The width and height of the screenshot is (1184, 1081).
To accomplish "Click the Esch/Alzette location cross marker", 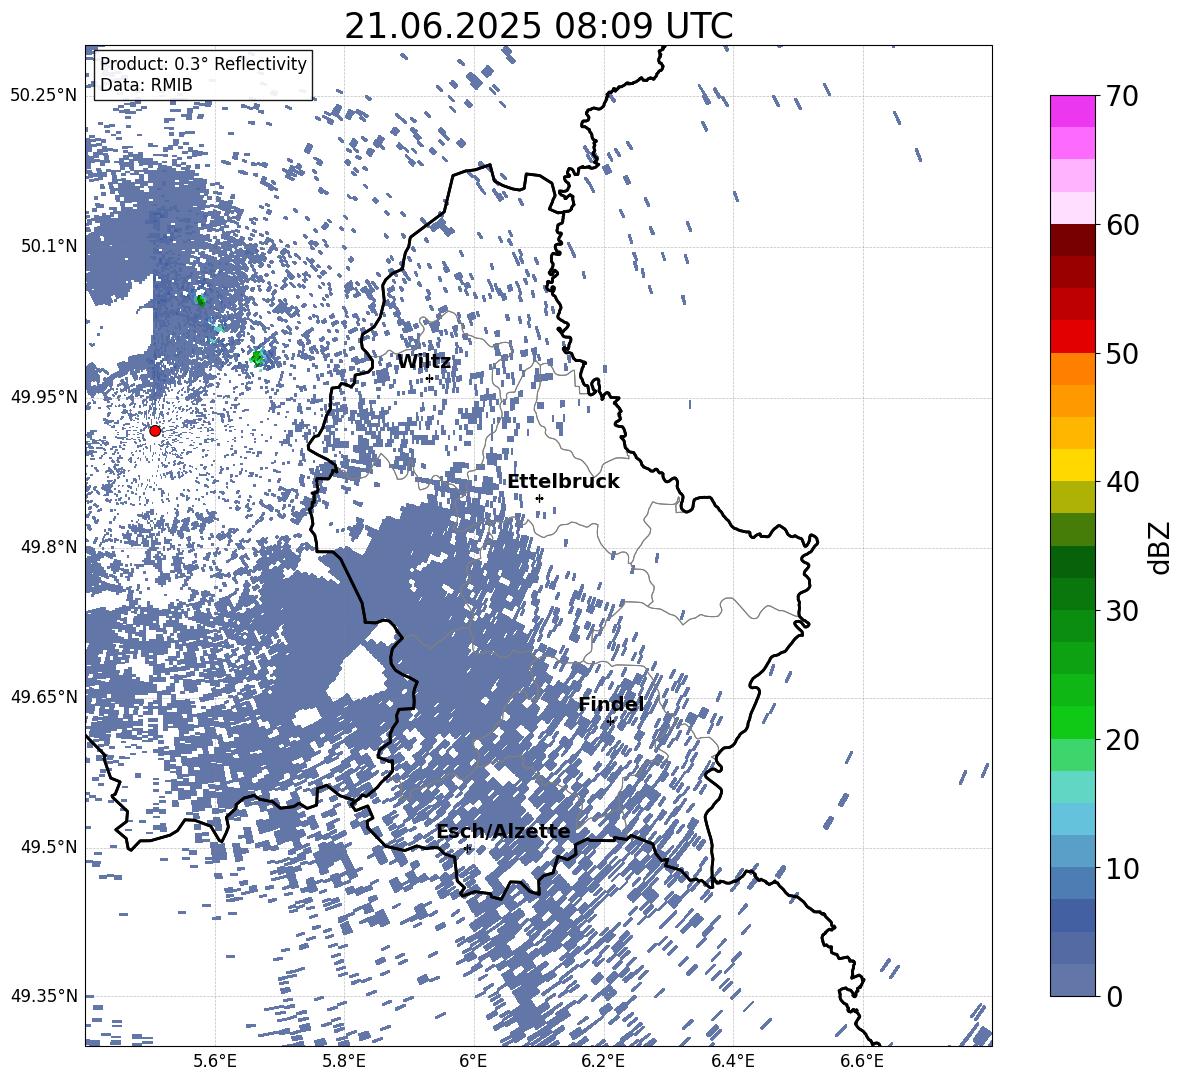I will pyautogui.click(x=468, y=848).
